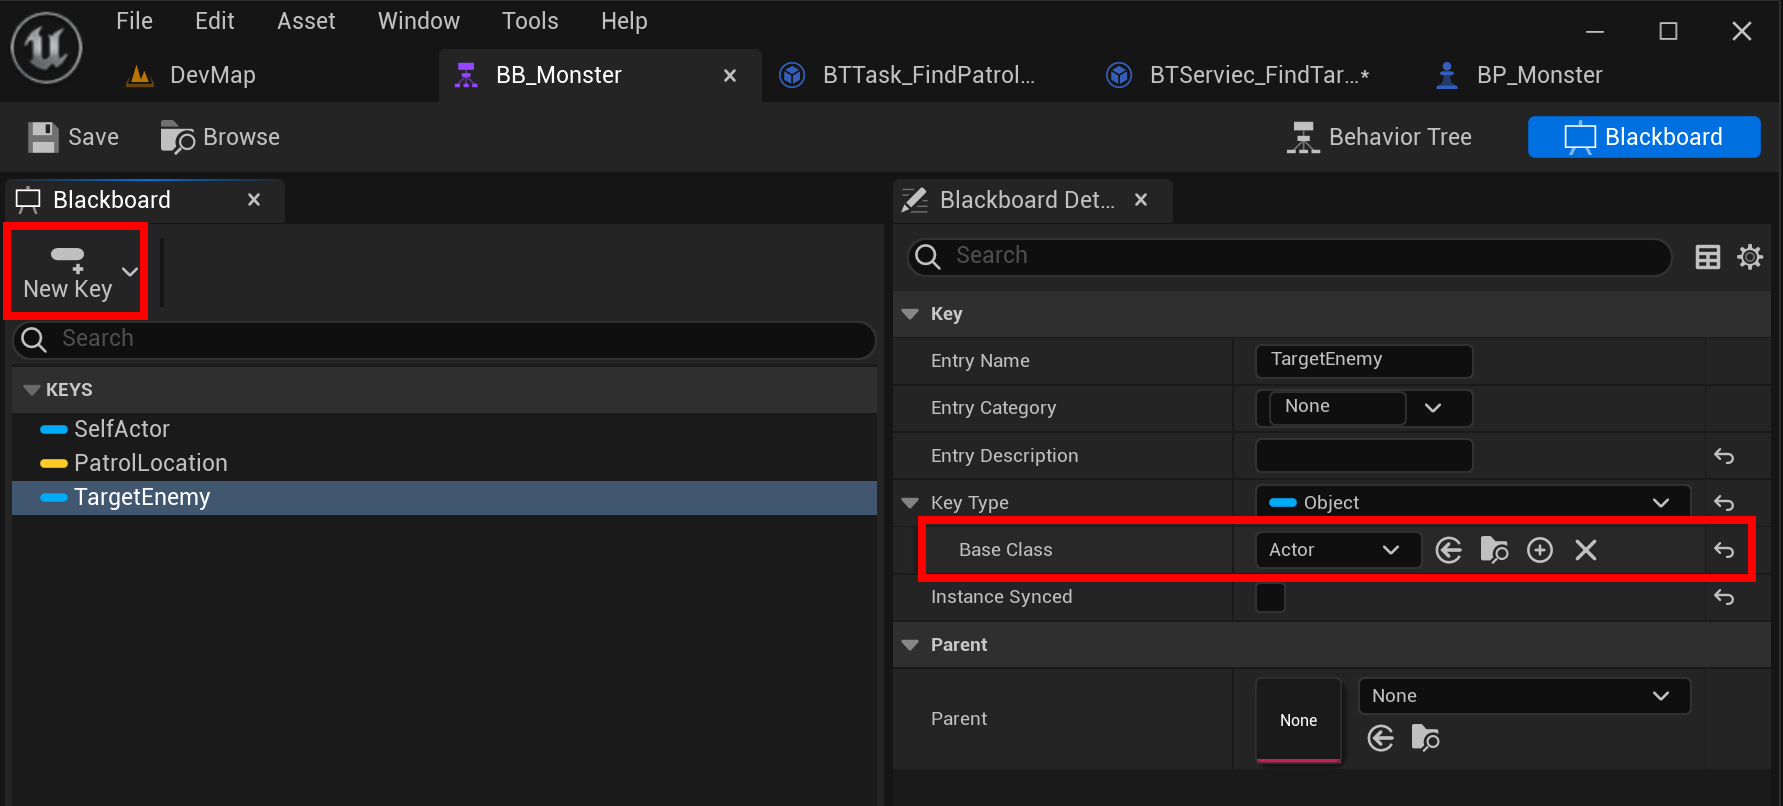Switch to the BTTask_FindPatrol tab
Viewport: 1783px width, 806px height.
[907, 75]
